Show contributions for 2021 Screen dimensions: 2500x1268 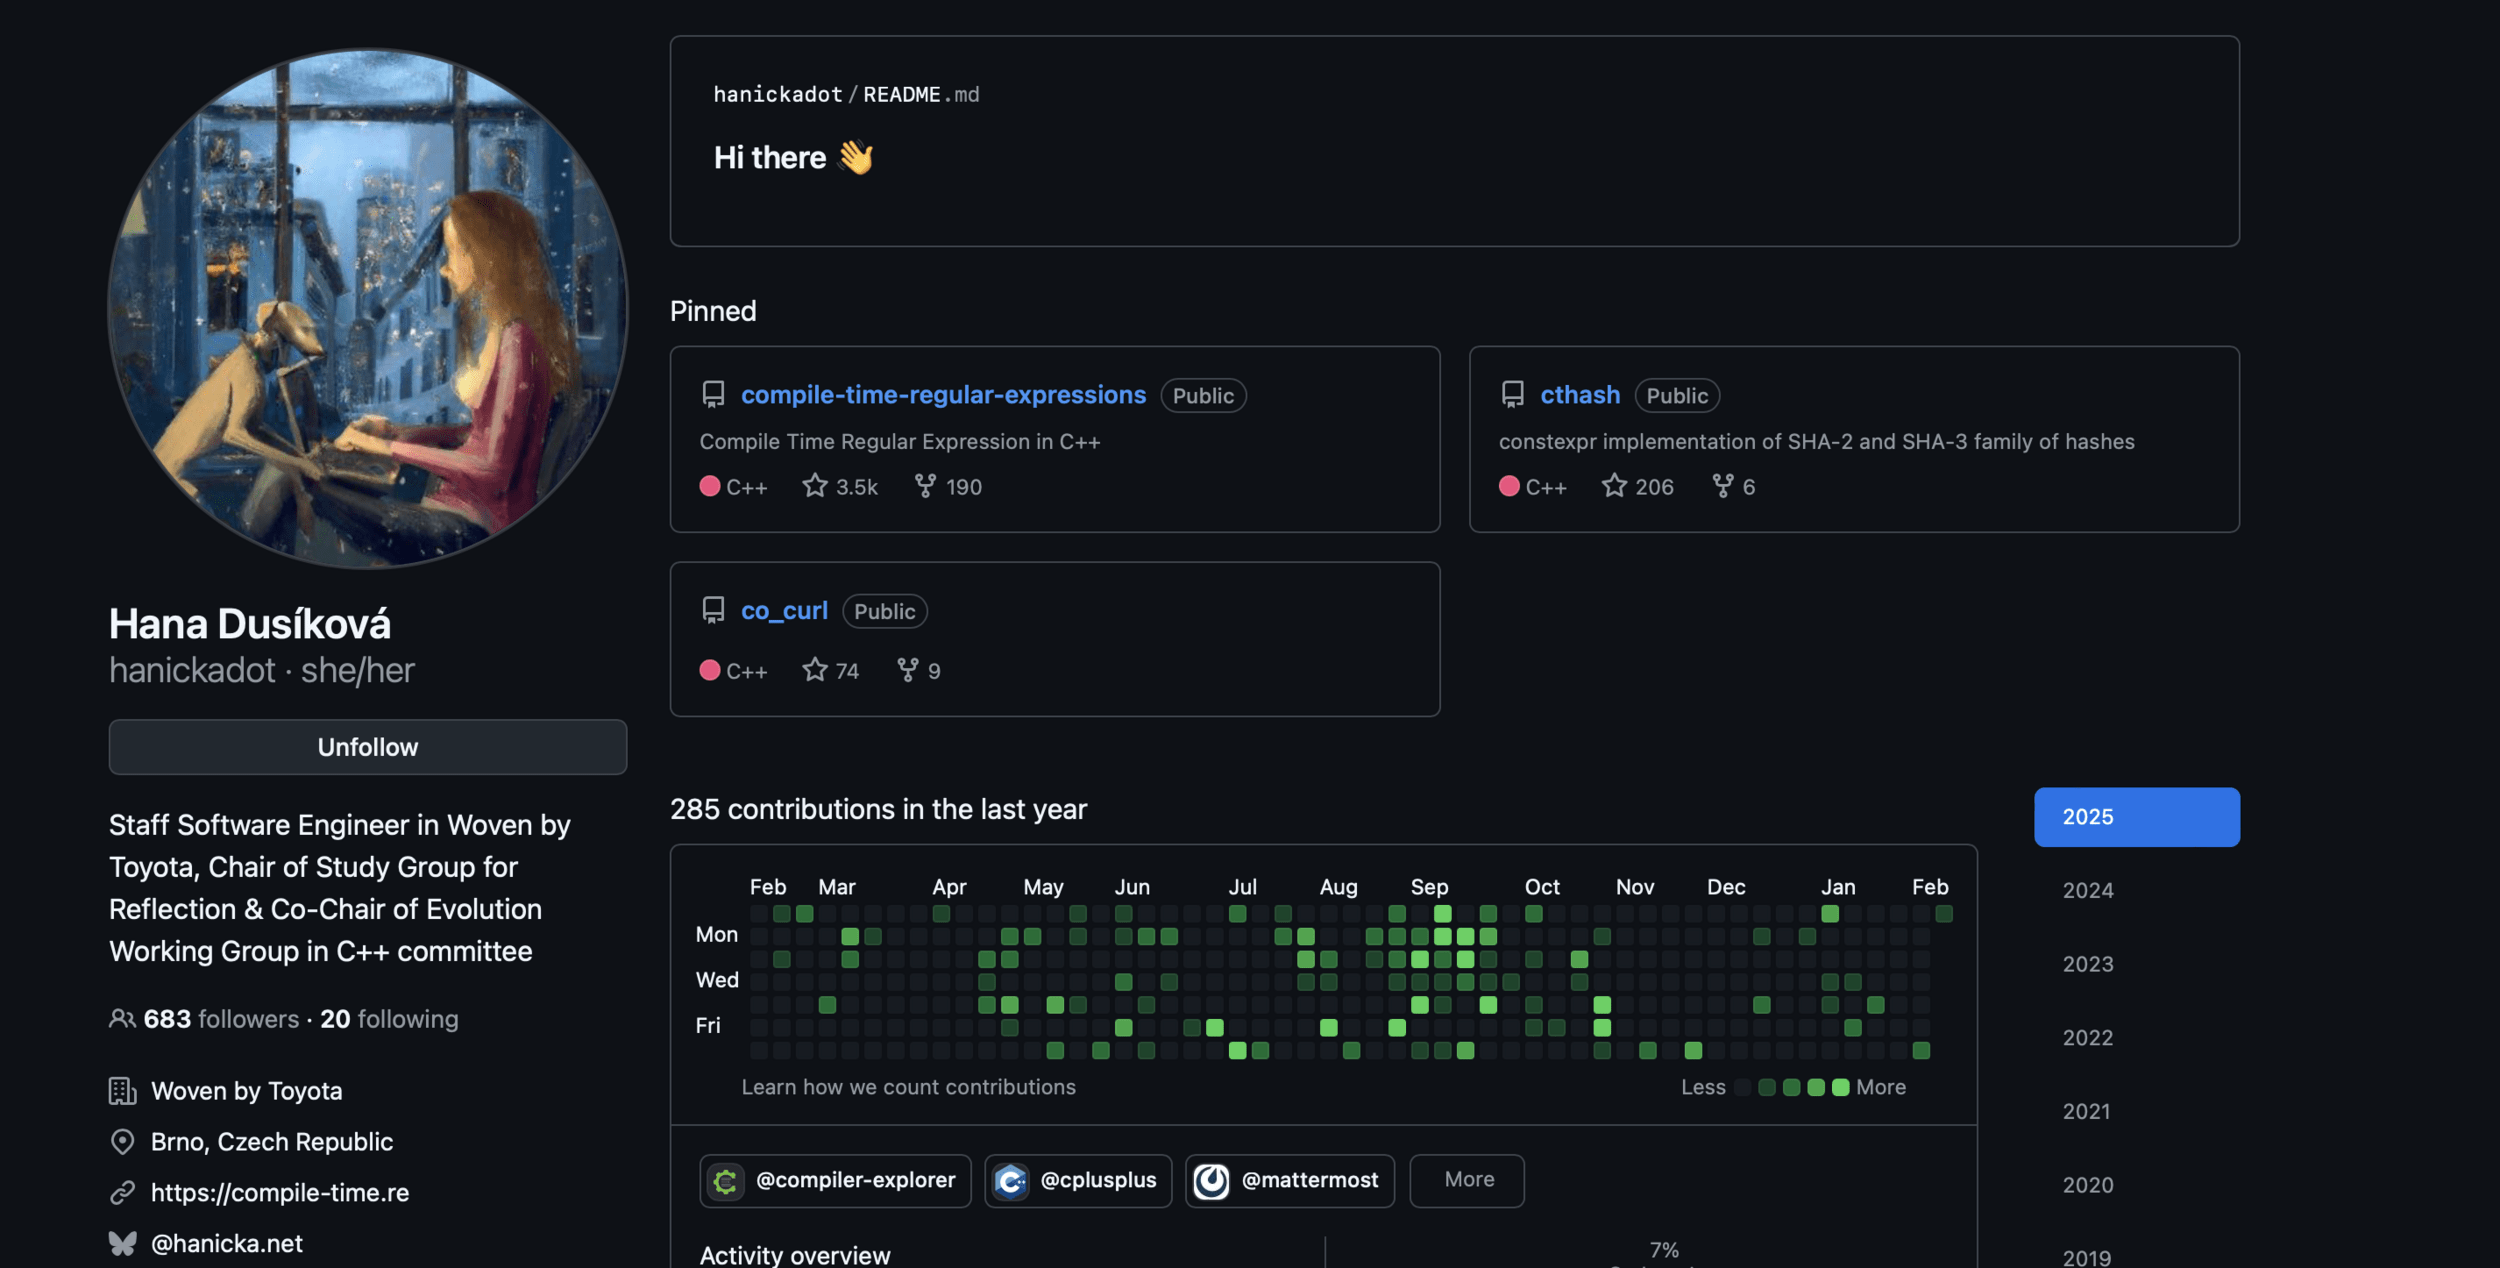(x=2086, y=1111)
